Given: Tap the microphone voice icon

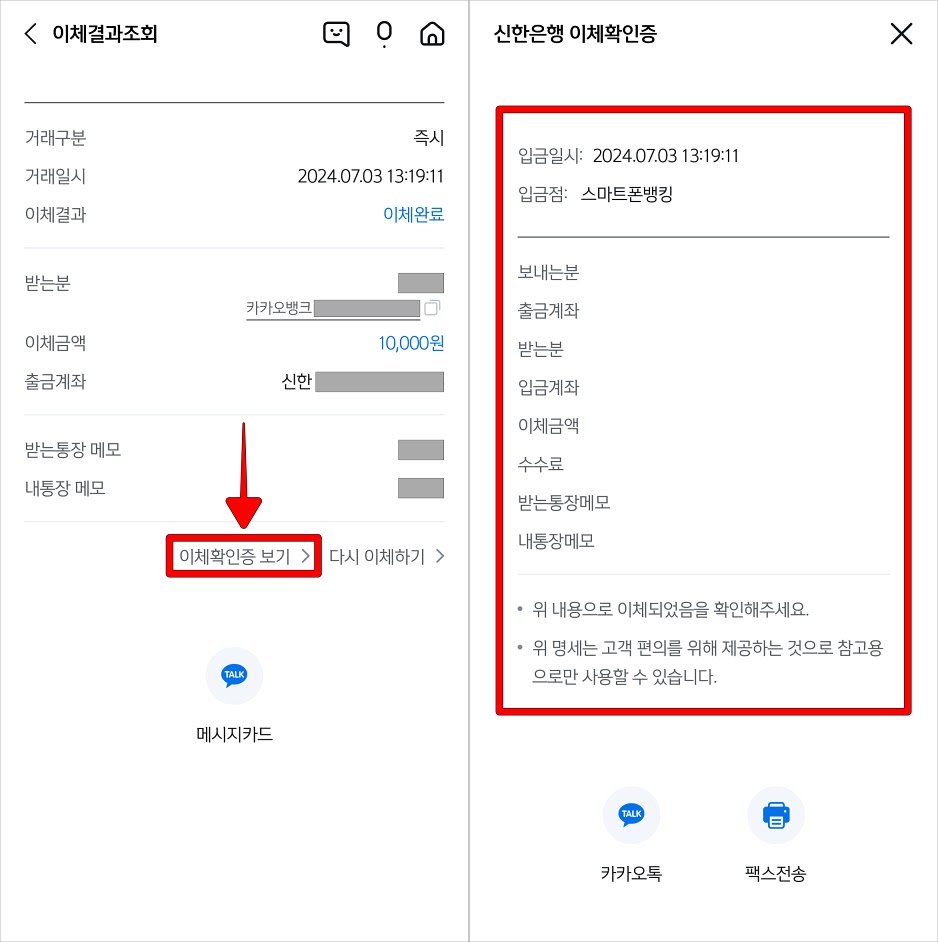Looking at the screenshot, I should (384, 34).
